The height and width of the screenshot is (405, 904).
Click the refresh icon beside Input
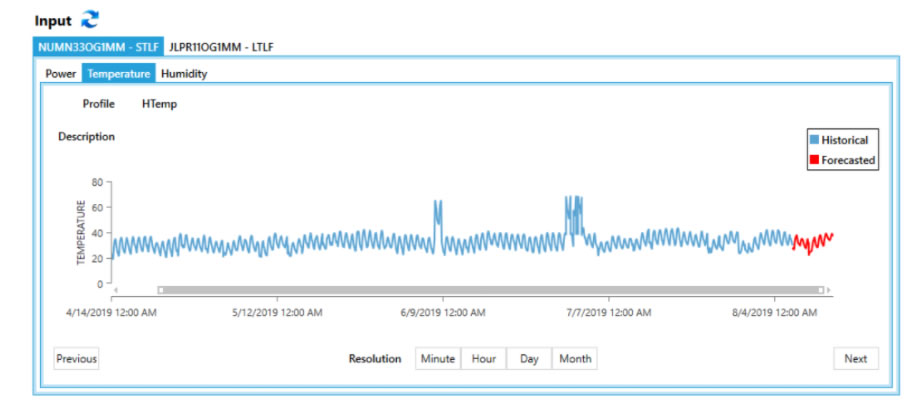coord(91,20)
